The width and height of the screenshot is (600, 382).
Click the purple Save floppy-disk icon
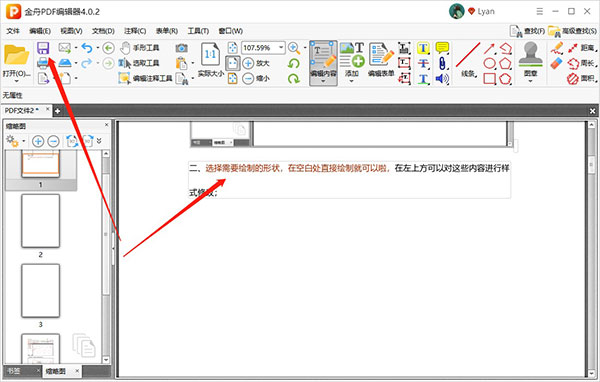click(x=43, y=48)
